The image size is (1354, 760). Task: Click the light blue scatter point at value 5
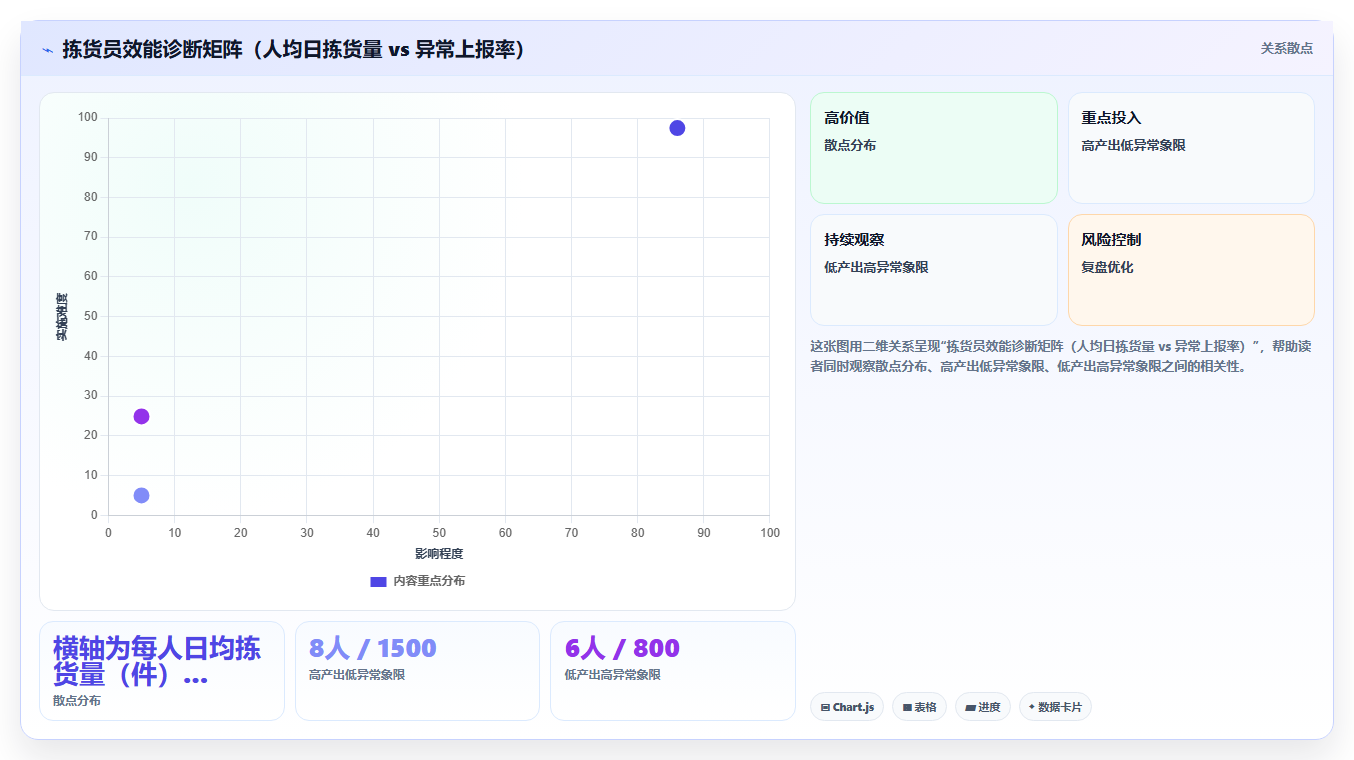pos(141,495)
